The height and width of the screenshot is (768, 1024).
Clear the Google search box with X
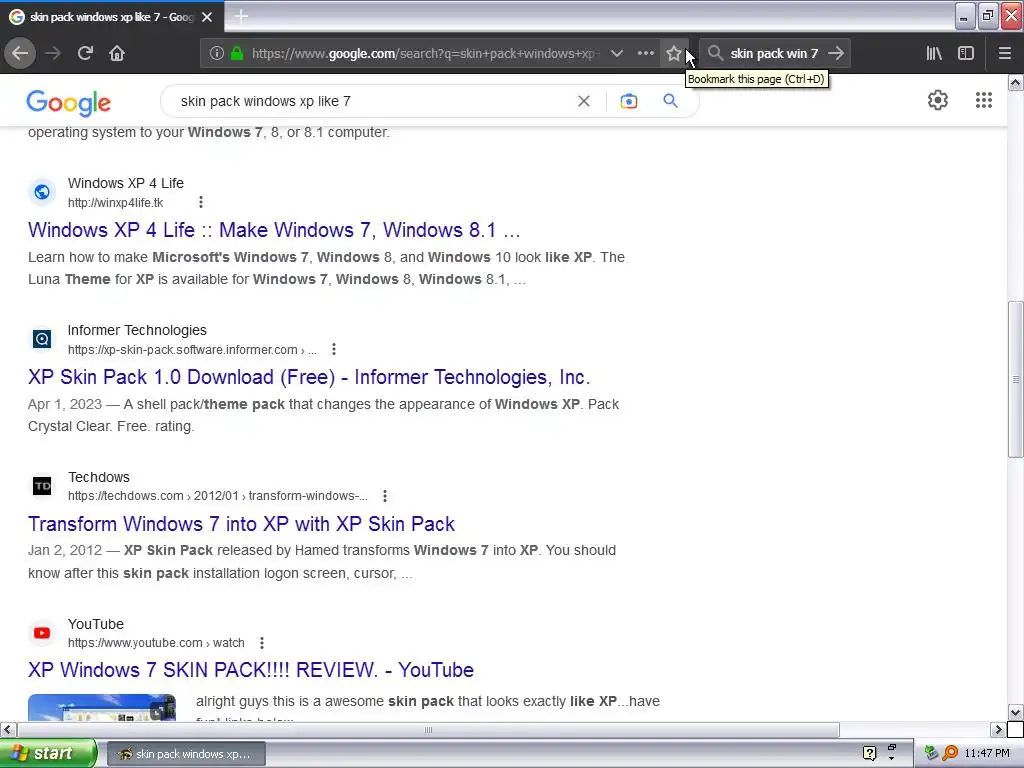point(584,101)
